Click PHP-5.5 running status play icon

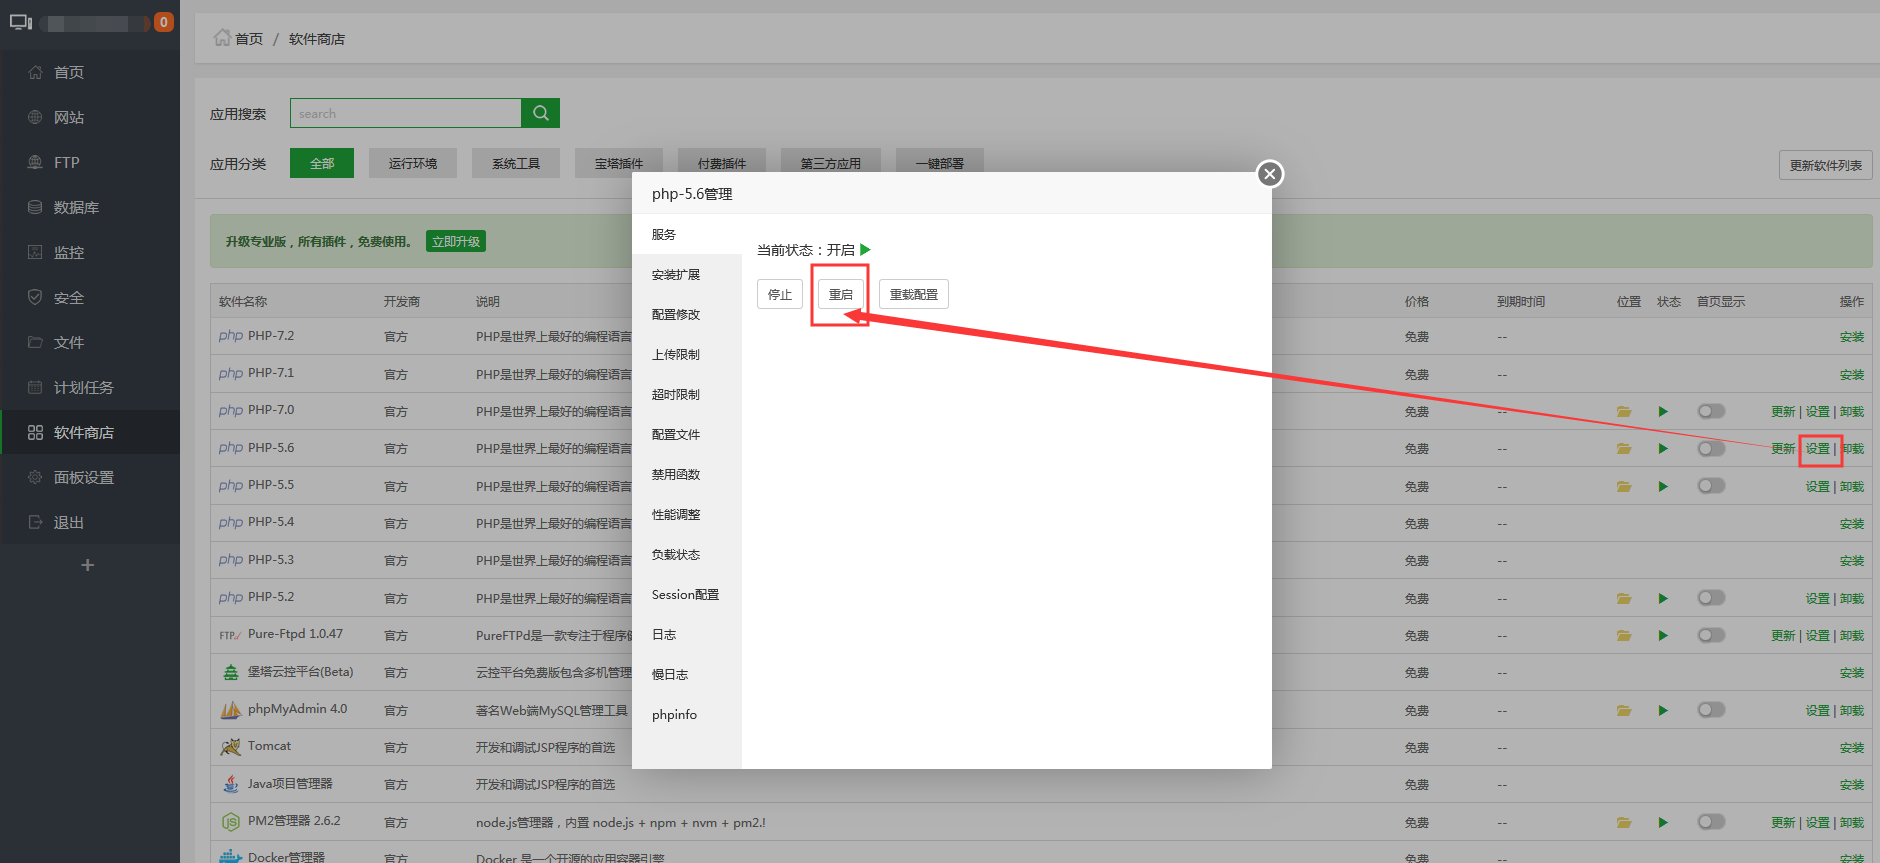point(1663,486)
